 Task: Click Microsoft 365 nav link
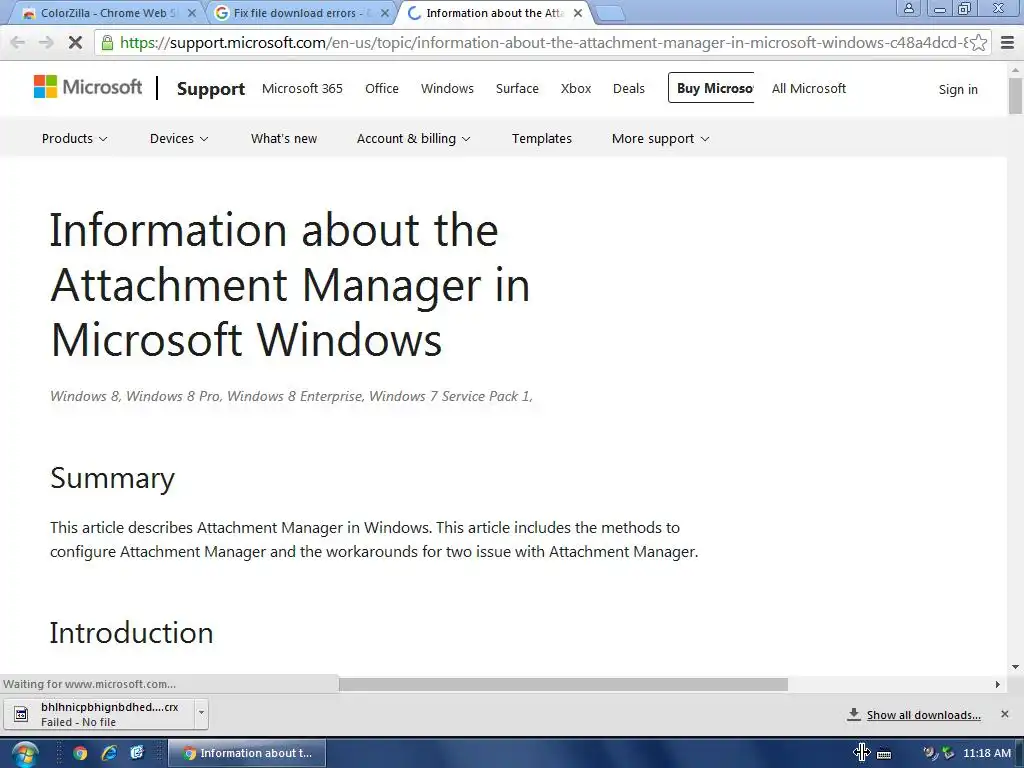click(302, 88)
